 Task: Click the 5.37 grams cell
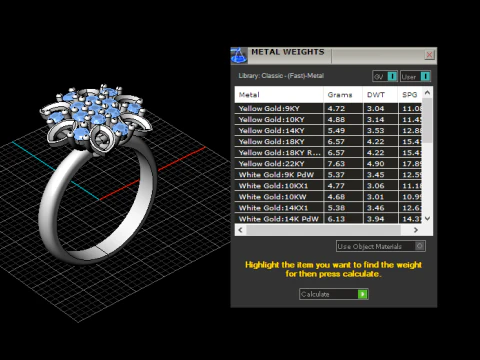click(343, 174)
